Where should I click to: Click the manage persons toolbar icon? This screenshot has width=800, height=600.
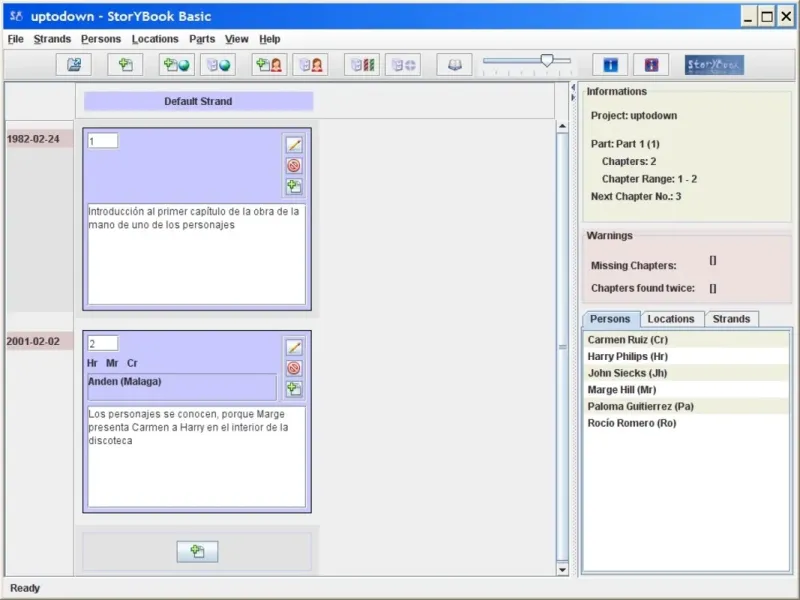(x=310, y=65)
